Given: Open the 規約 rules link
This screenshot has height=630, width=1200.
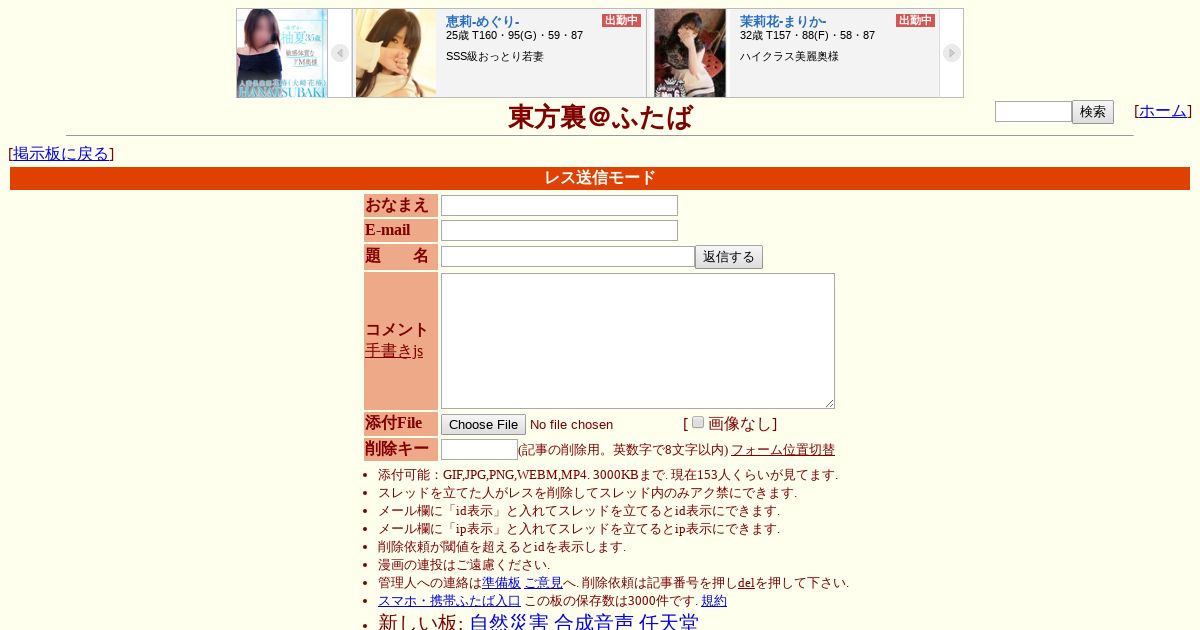Looking at the screenshot, I should click(714, 601).
